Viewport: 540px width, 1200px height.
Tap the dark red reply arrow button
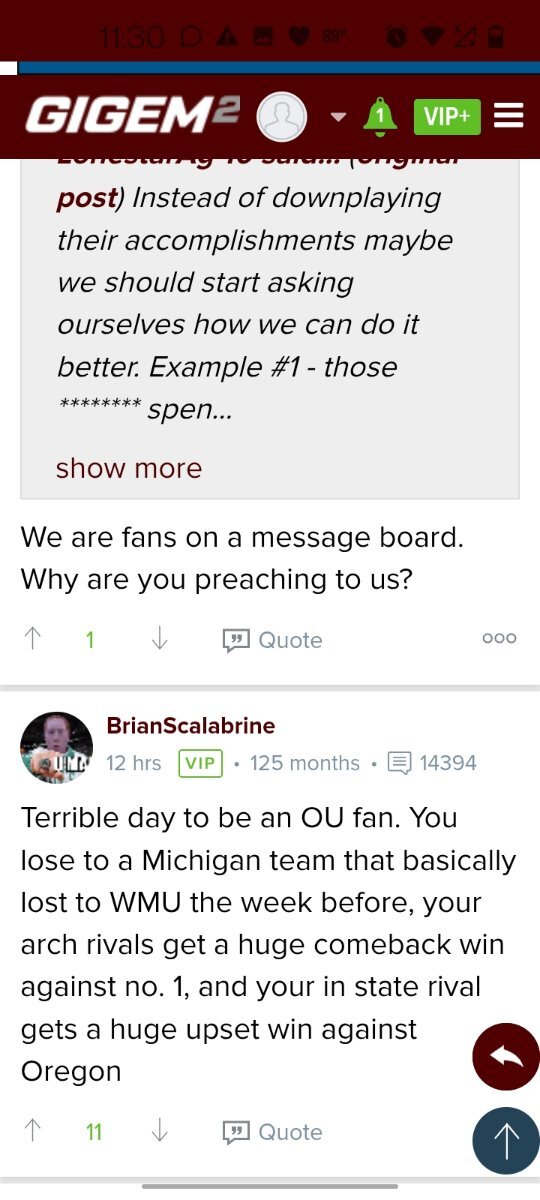pos(506,1057)
